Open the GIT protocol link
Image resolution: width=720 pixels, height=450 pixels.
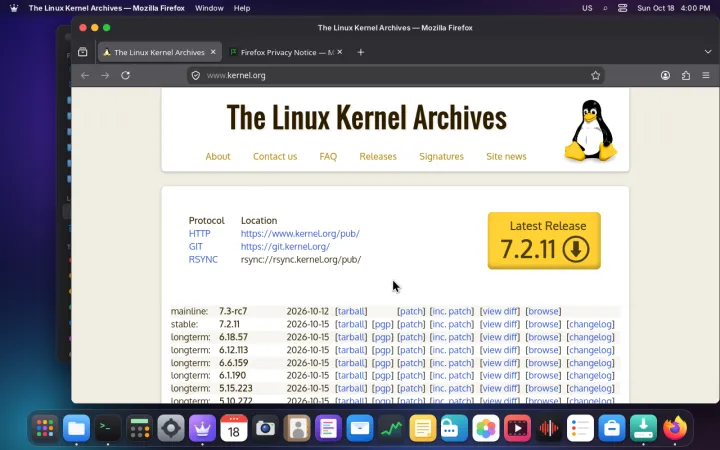196,246
